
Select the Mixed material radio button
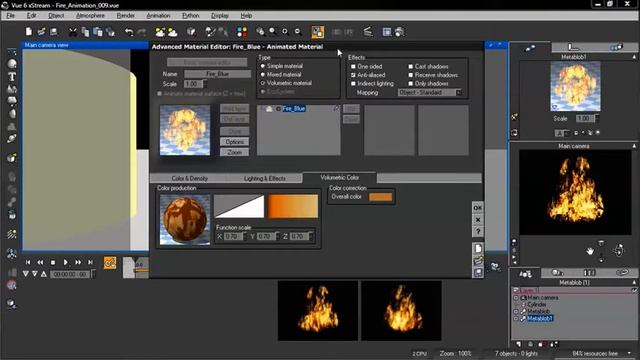click(263, 75)
